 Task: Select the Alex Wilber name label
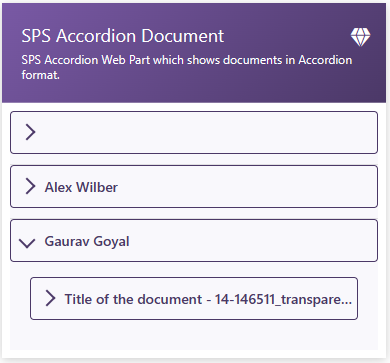click(81, 187)
